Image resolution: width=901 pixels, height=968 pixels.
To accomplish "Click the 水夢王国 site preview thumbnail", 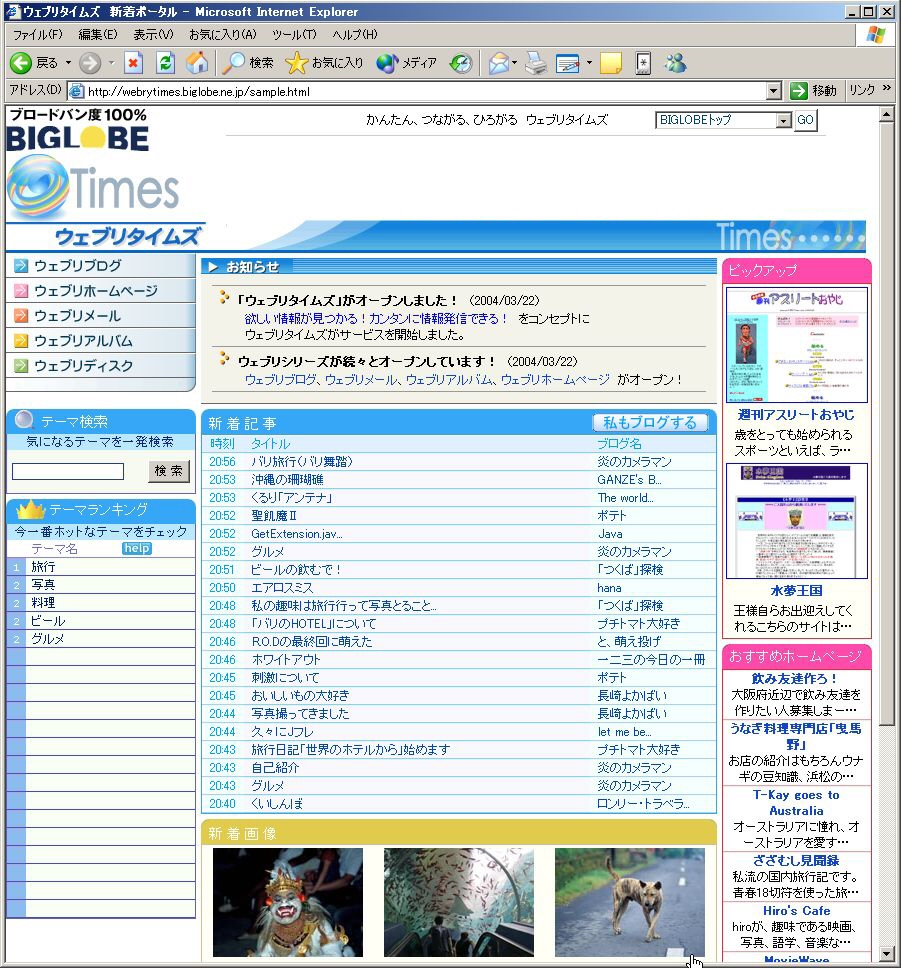I will click(x=797, y=521).
